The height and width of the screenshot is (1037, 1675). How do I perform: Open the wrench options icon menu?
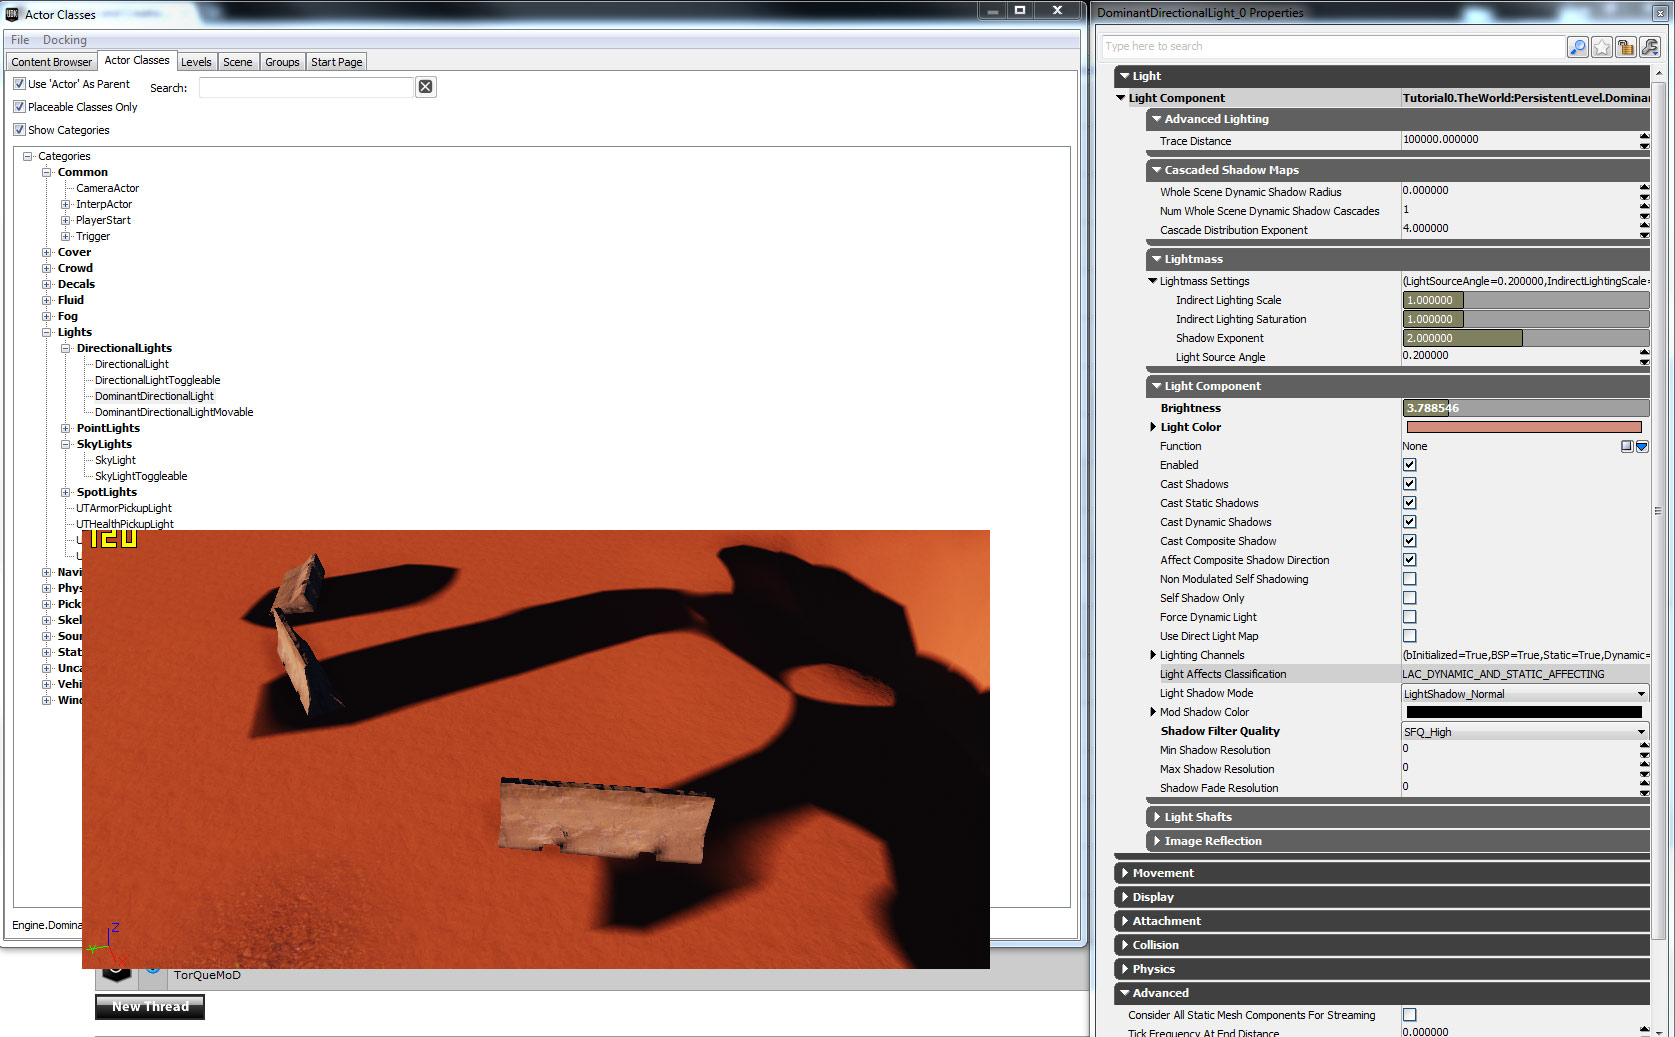[x=1649, y=47]
